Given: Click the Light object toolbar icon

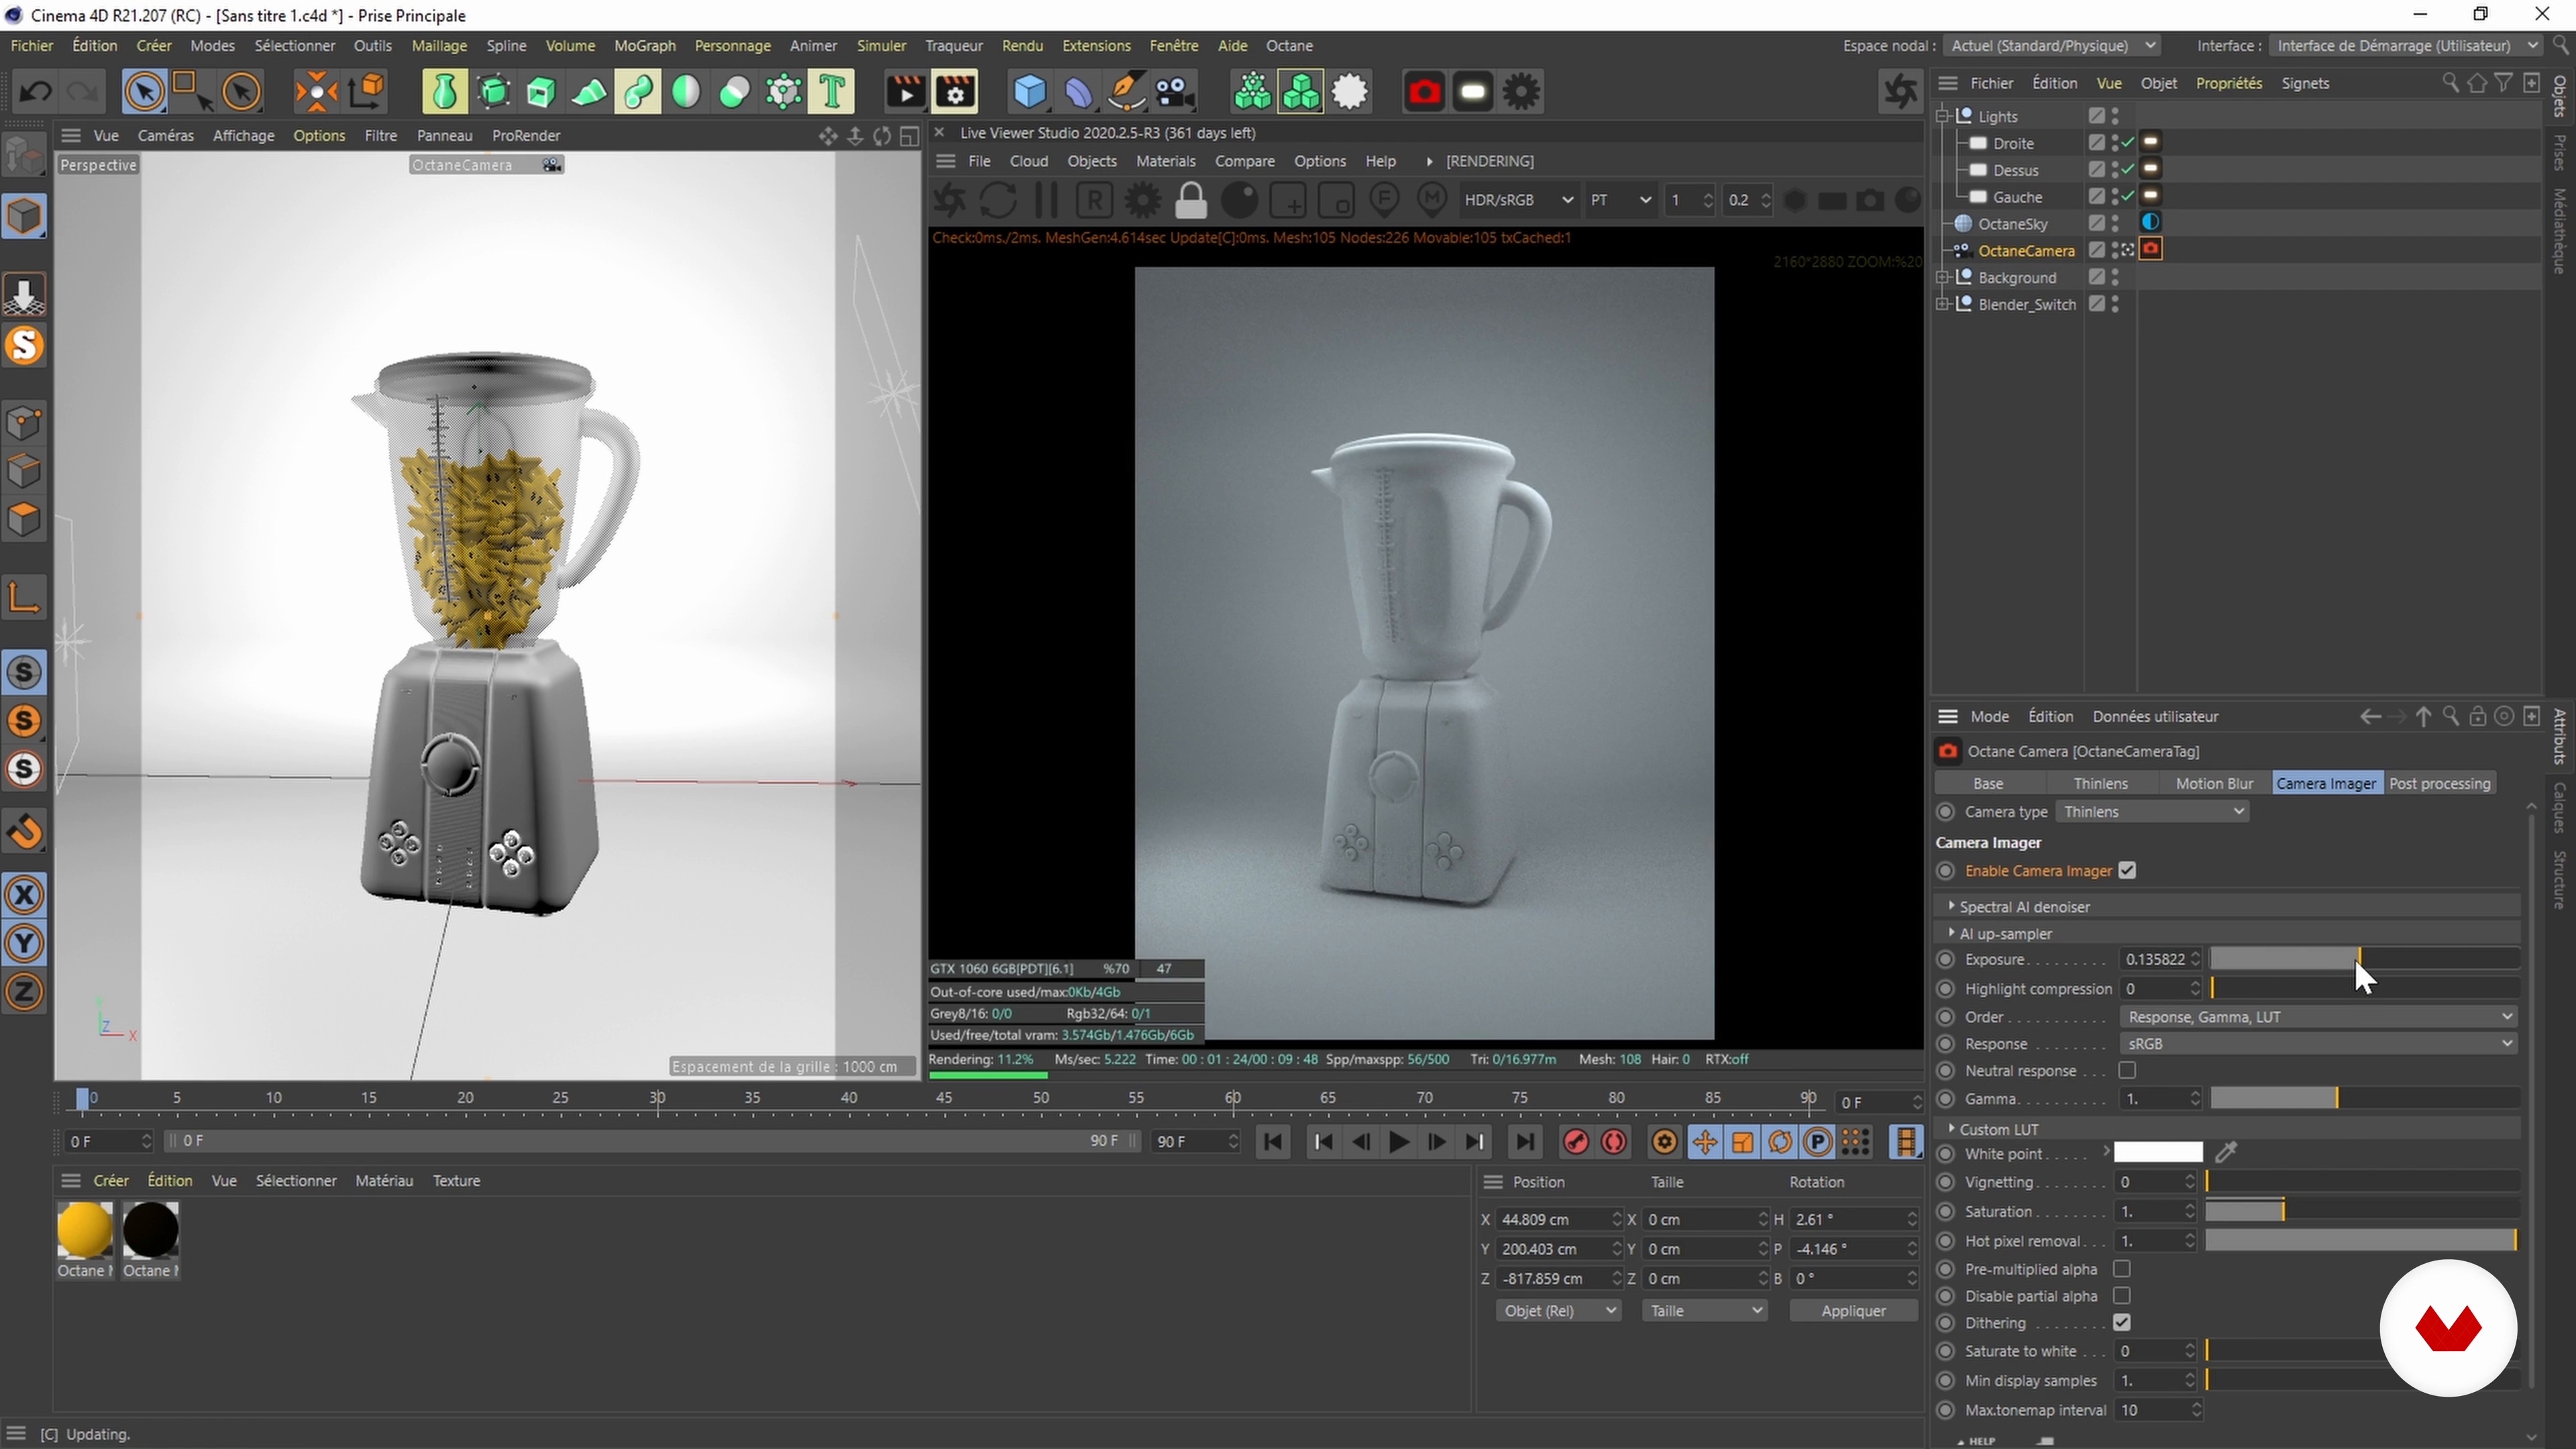Looking at the screenshot, I should [1472, 92].
